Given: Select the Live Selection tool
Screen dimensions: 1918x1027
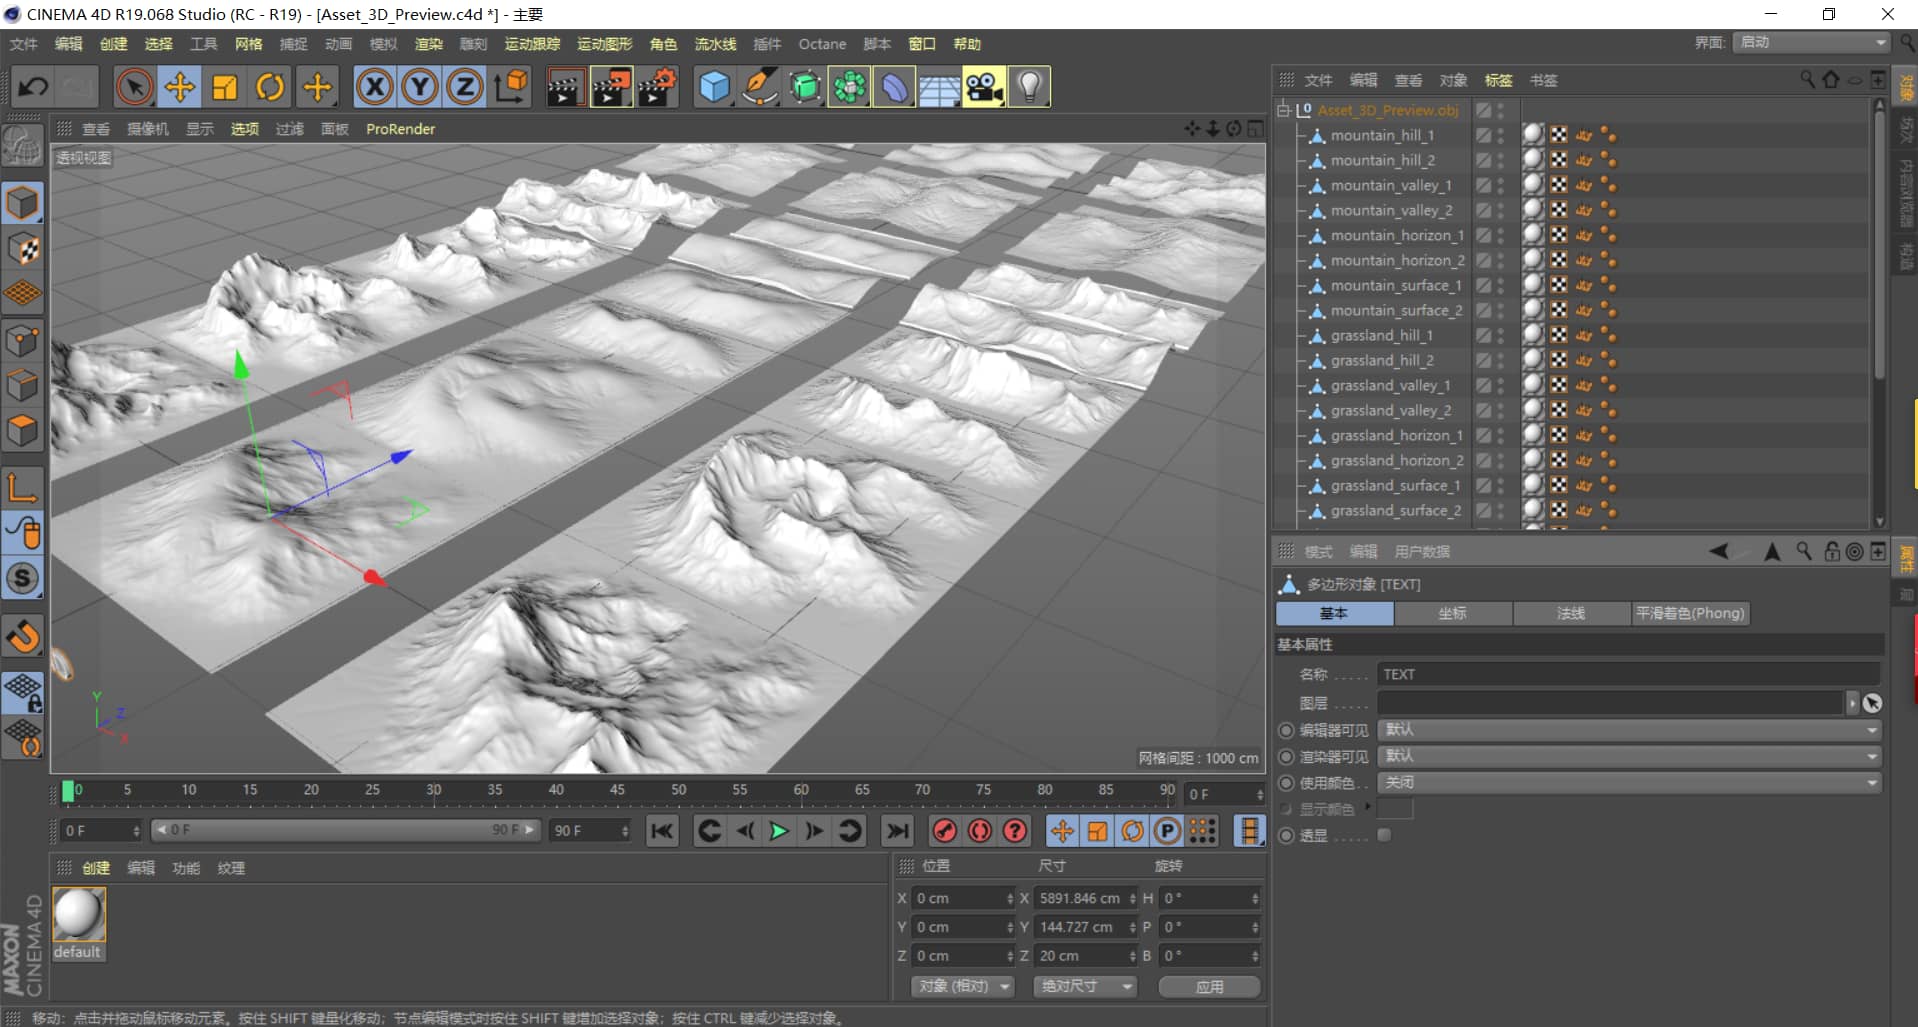Looking at the screenshot, I should pyautogui.click(x=134, y=87).
